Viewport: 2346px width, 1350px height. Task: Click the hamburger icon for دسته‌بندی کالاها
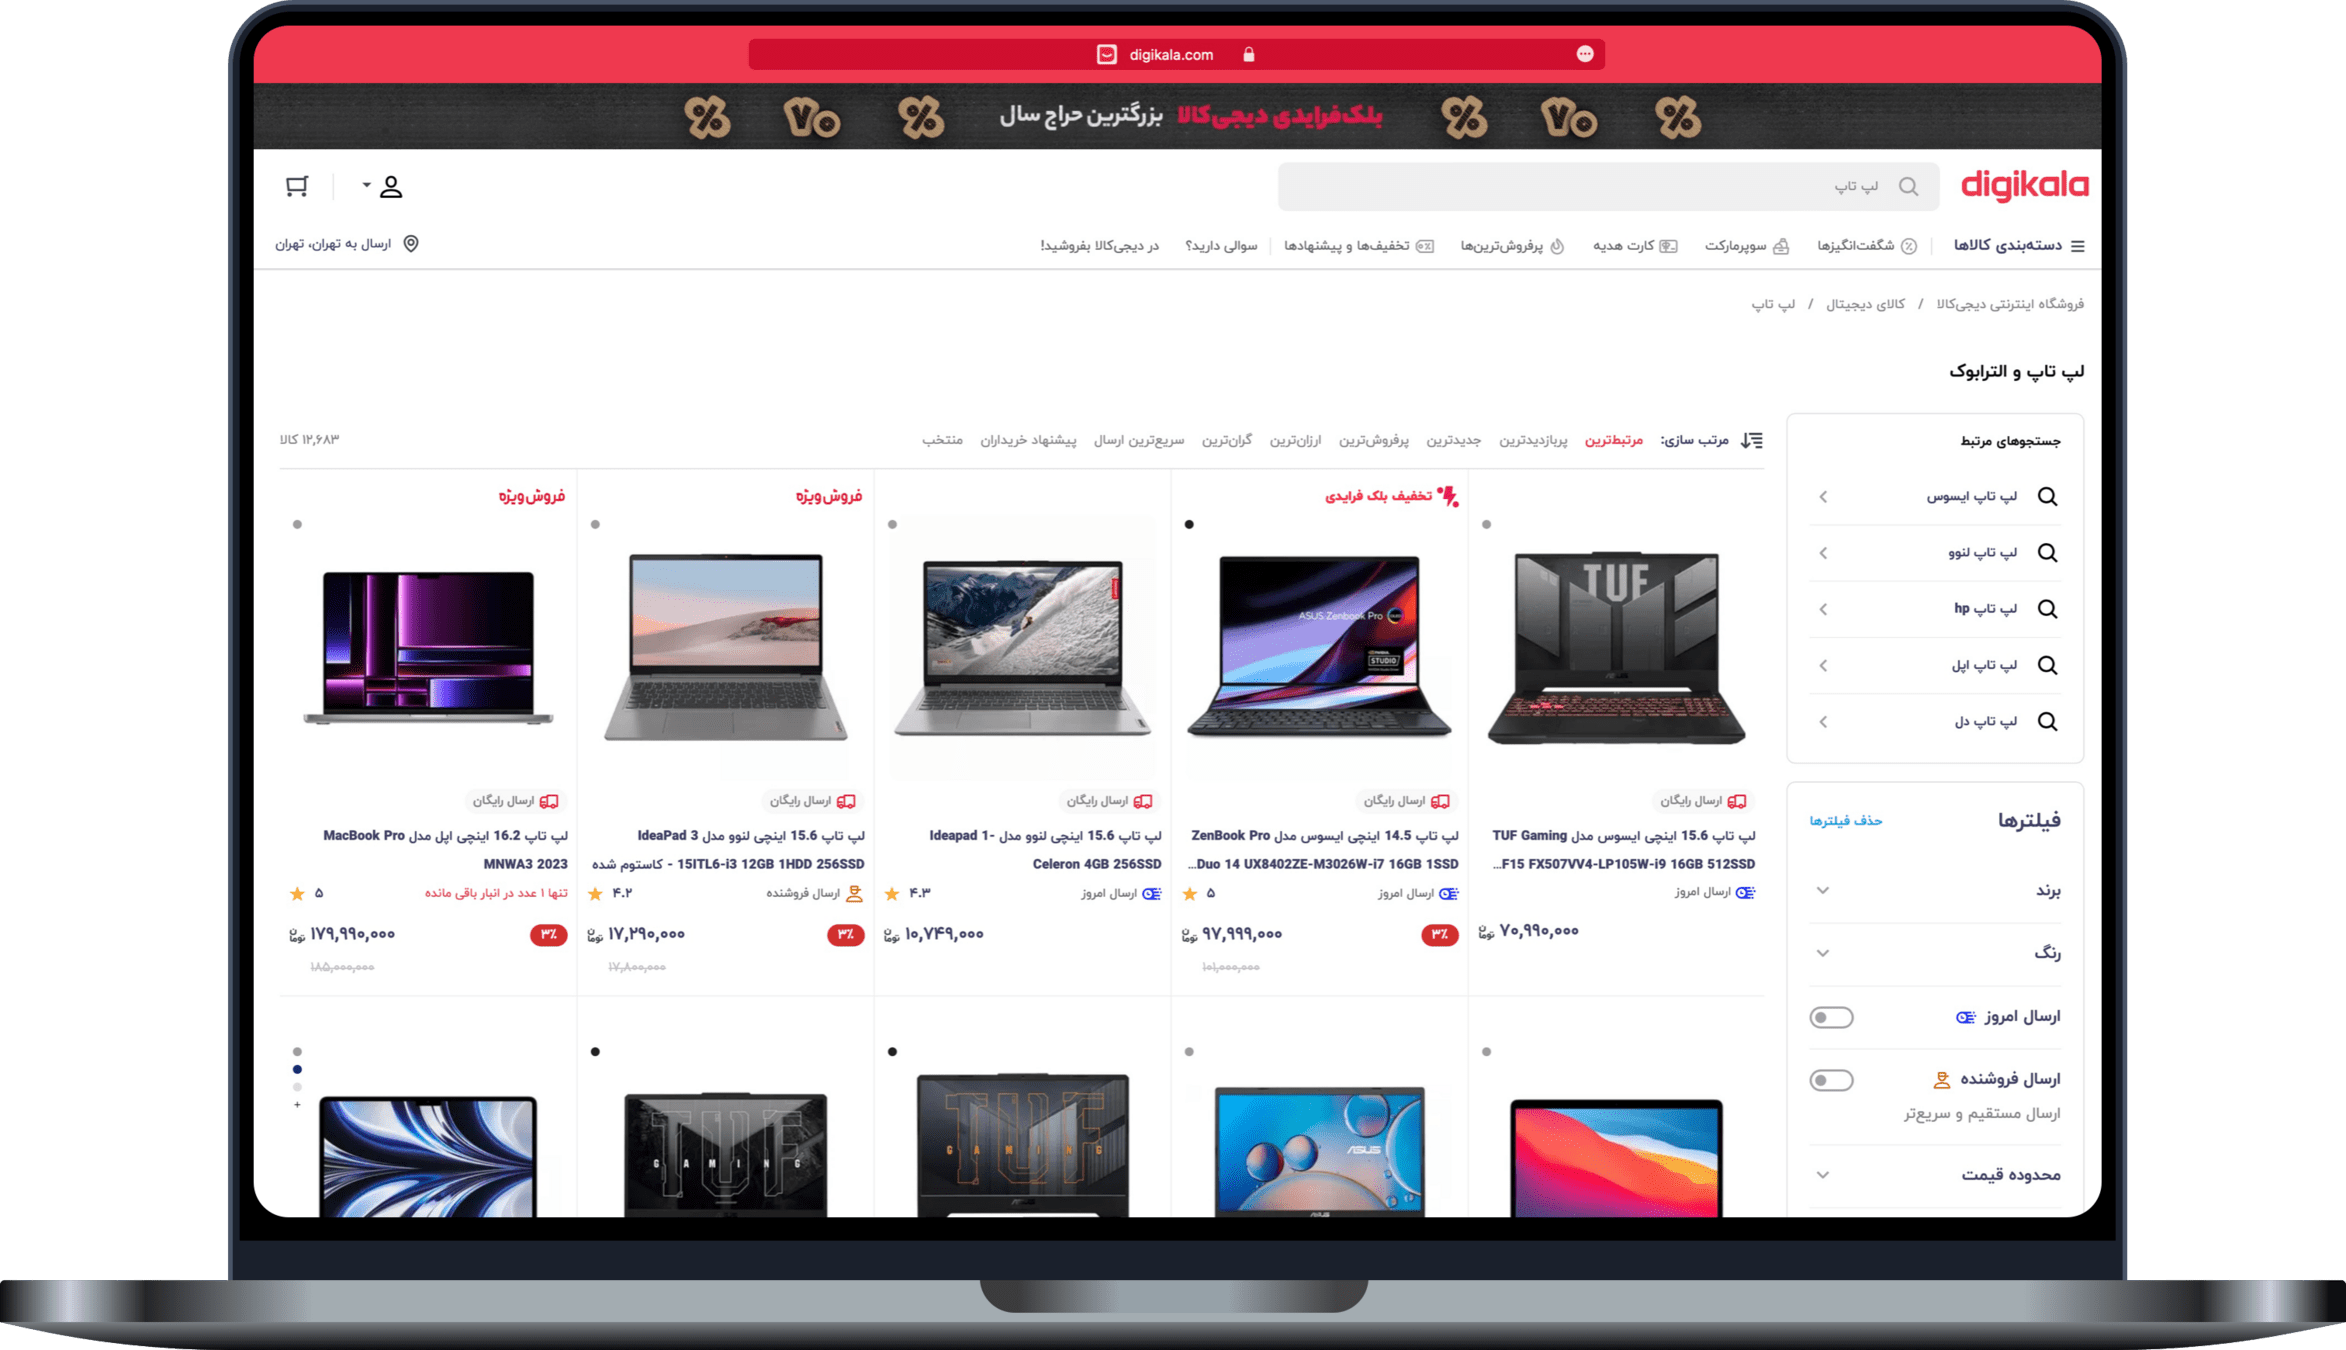pyautogui.click(x=2078, y=246)
